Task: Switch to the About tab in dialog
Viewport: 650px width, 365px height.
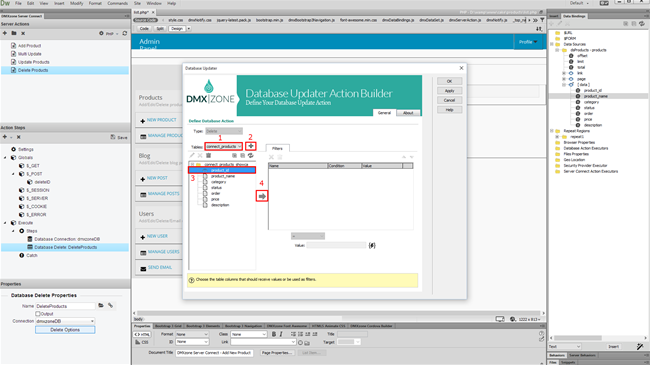Action: coord(408,113)
